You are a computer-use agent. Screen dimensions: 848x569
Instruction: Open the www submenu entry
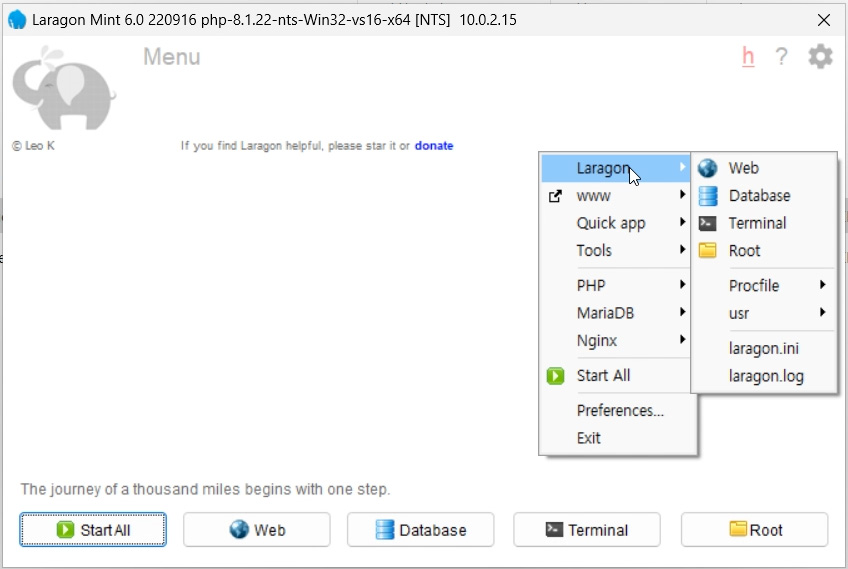coord(615,196)
